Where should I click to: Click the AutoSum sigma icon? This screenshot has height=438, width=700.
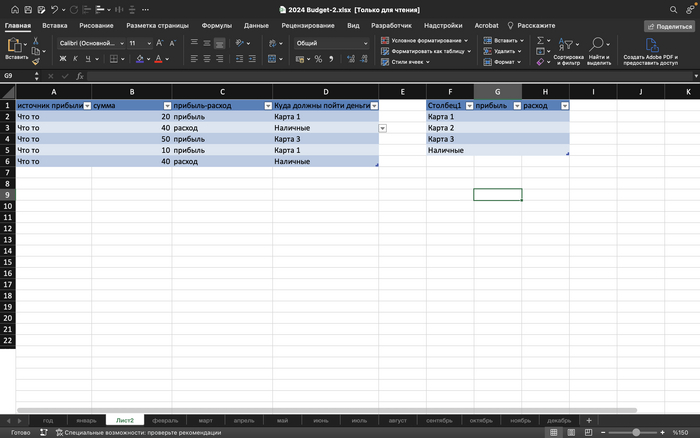point(540,41)
